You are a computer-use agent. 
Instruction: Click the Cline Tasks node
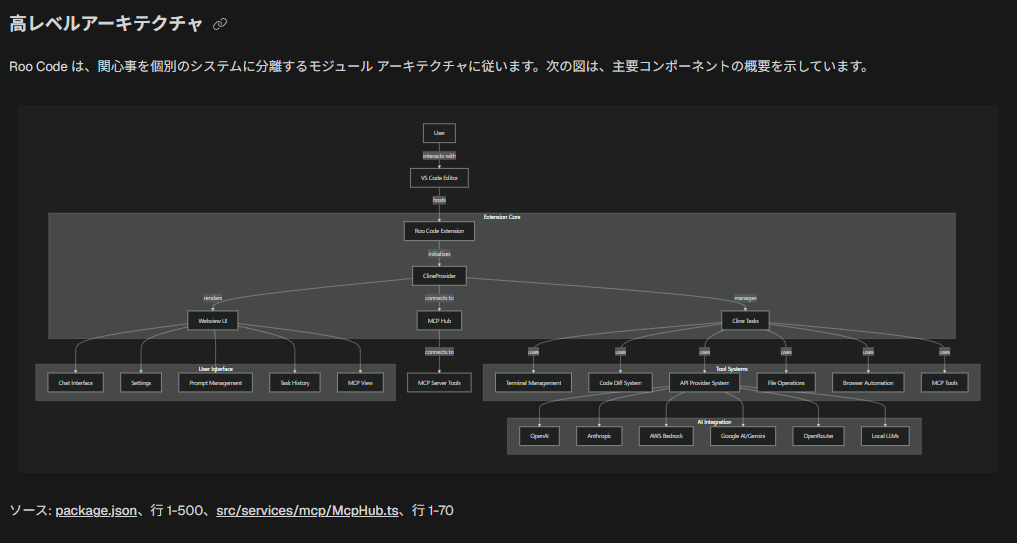coord(745,320)
